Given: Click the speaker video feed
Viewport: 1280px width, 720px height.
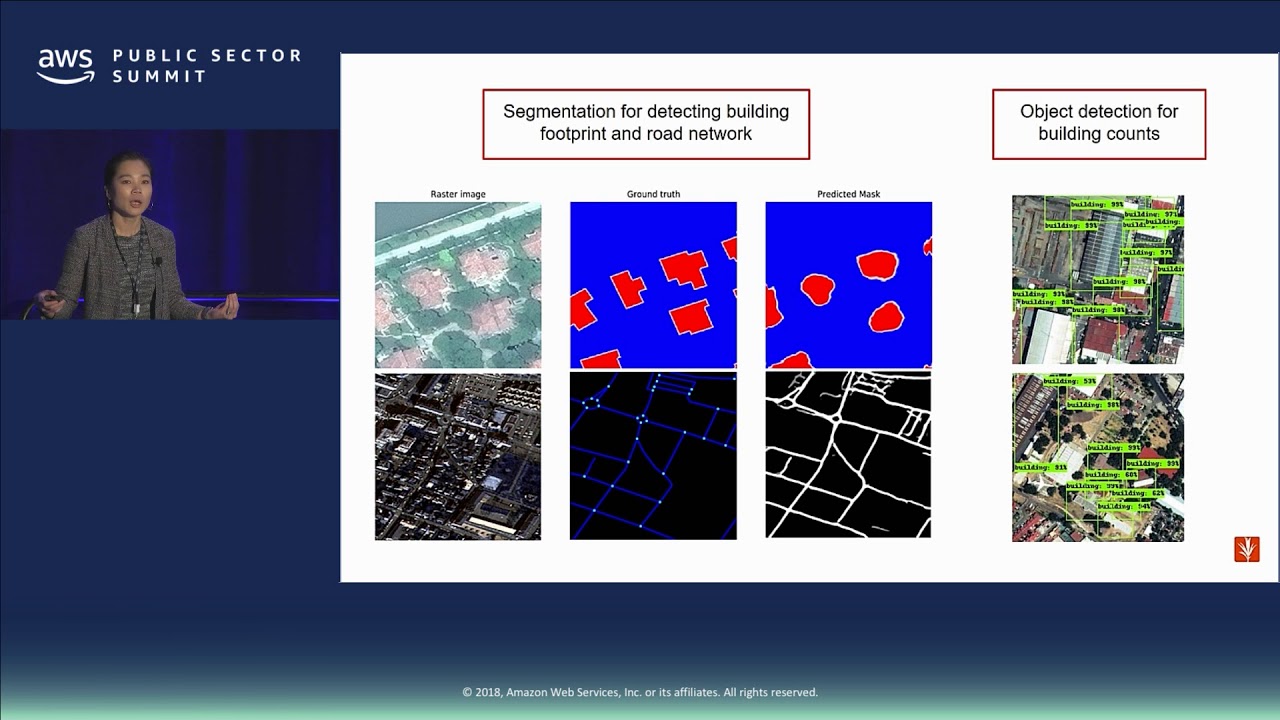Looking at the screenshot, I should (x=169, y=225).
